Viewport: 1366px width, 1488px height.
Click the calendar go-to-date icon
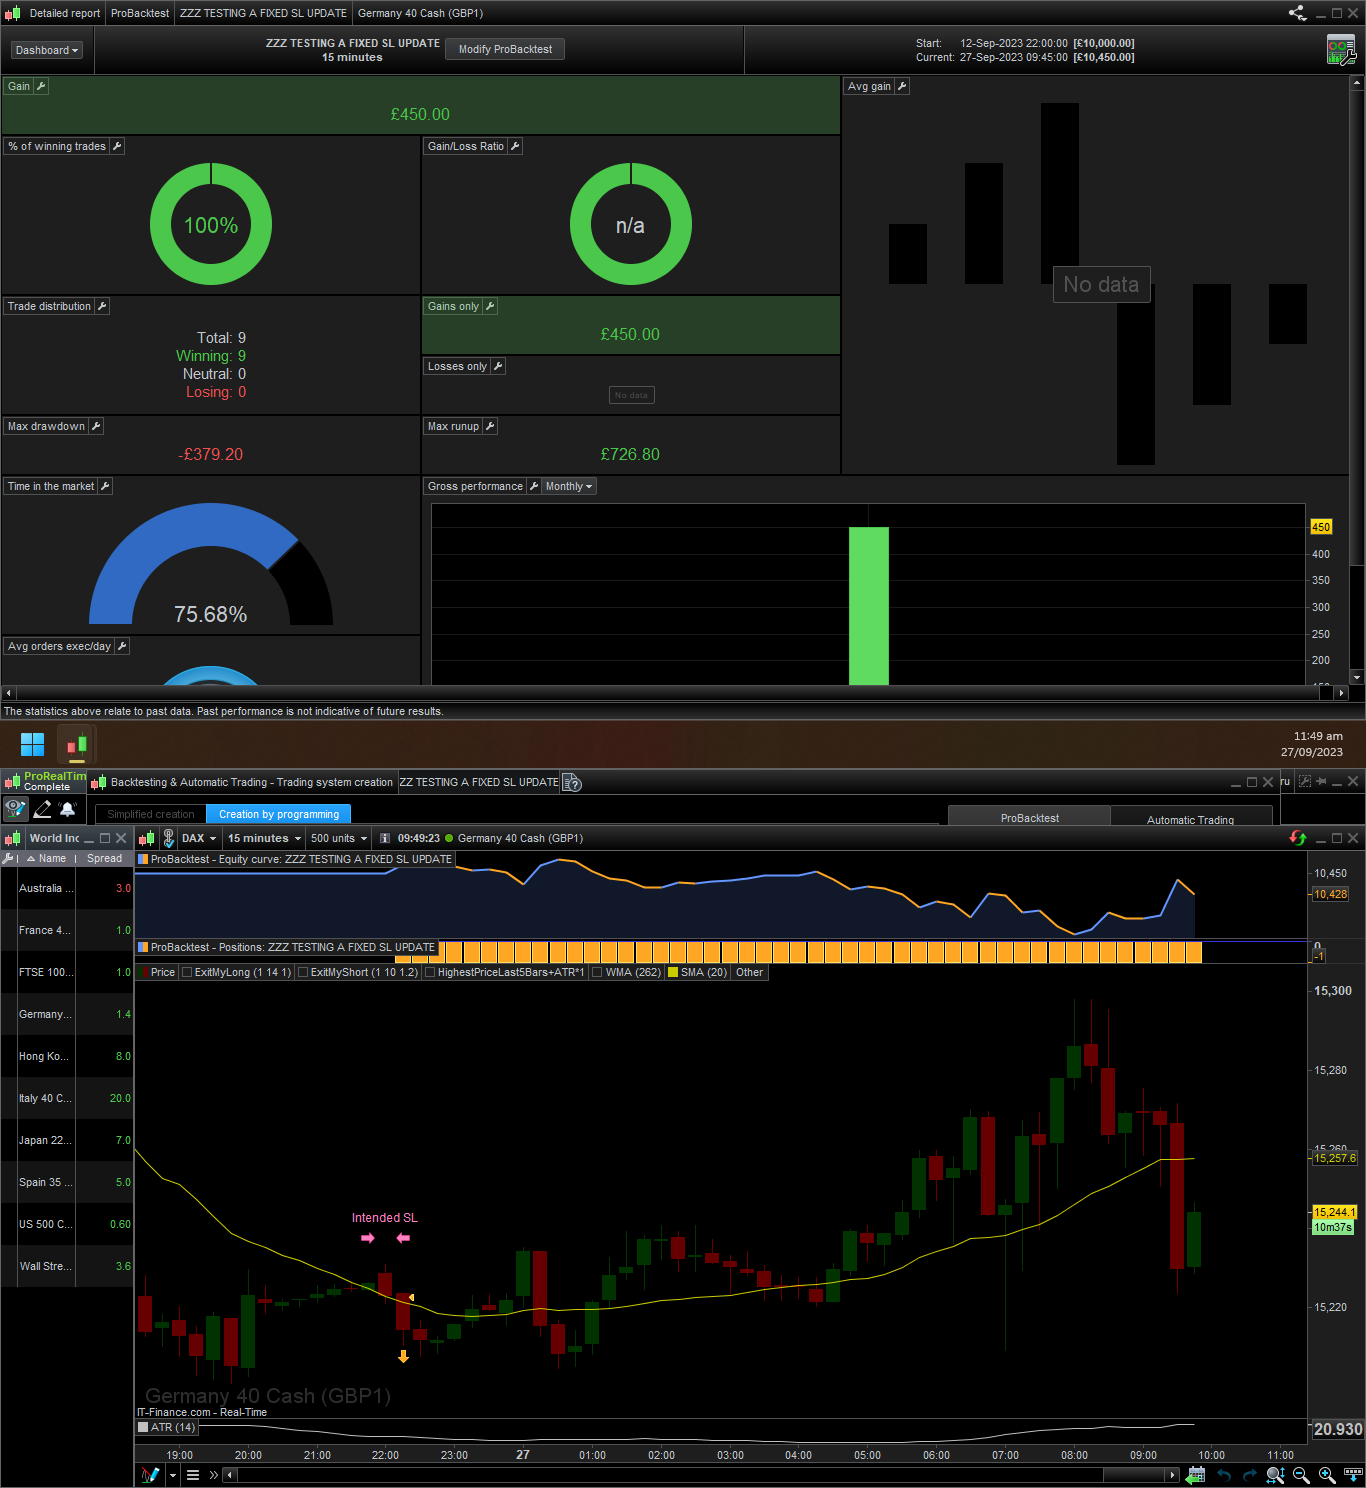(x=1196, y=1475)
